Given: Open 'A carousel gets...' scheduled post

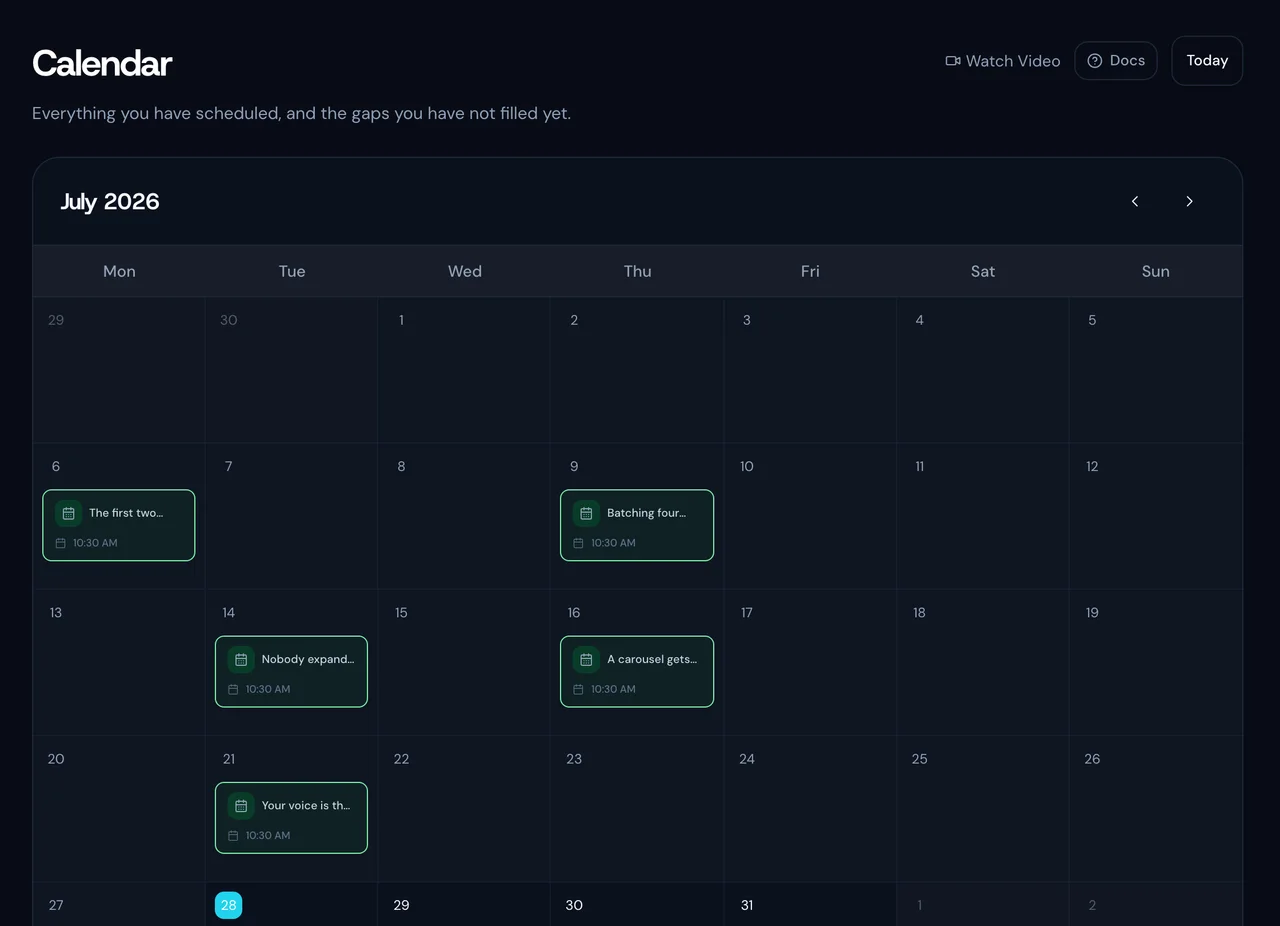Looking at the screenshot, I should 637,671.
